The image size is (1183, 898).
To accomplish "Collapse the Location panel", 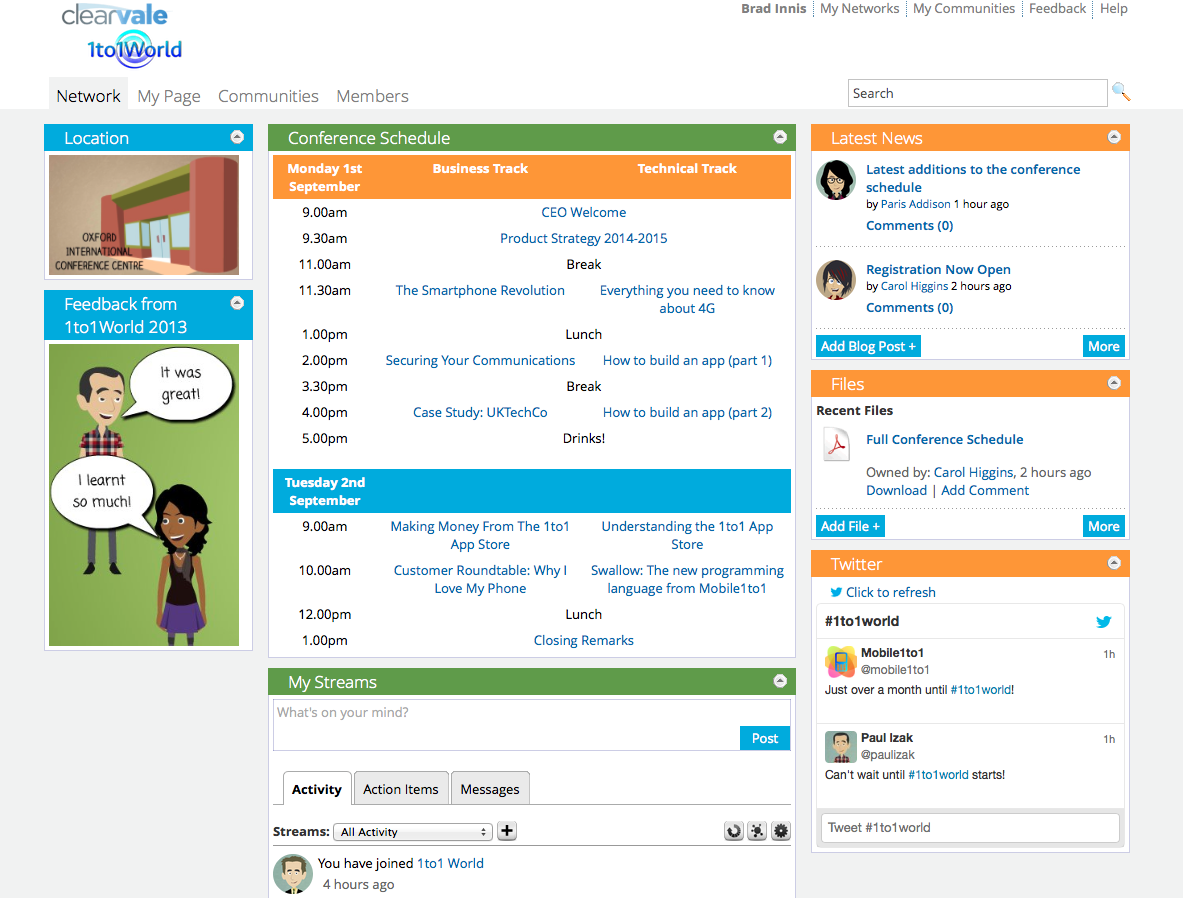I will (237, 137).
